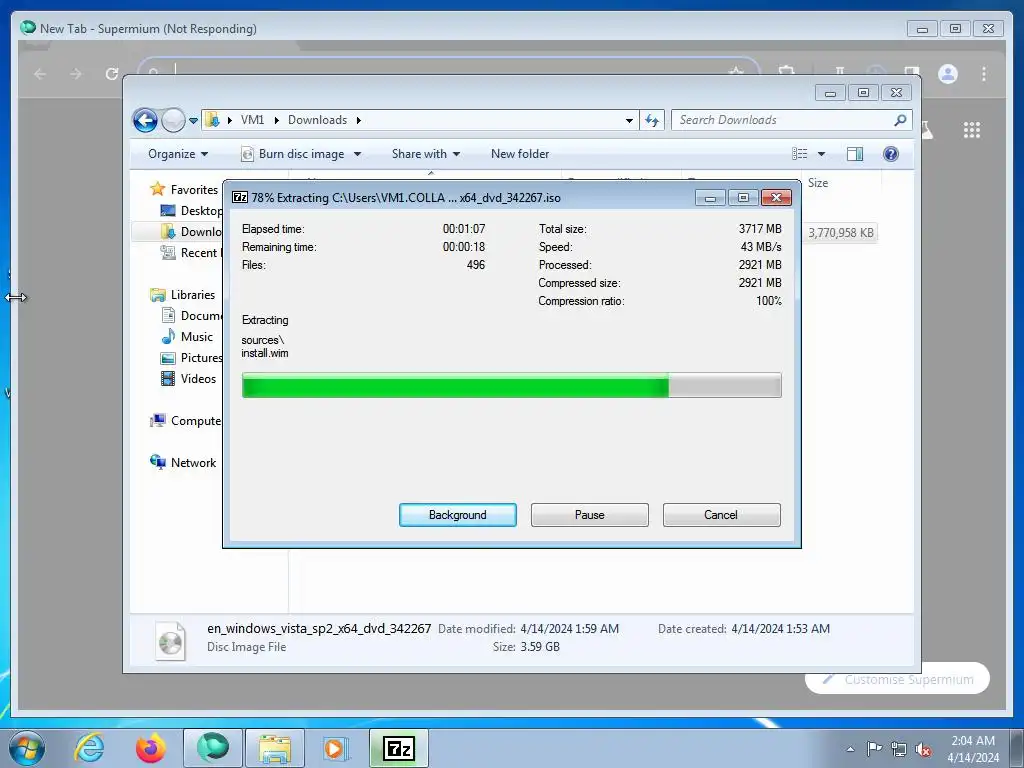Click the 7z icon in dialog title
The width and height of the screenshot is (1024, 768).
click(x=240, y=197)
